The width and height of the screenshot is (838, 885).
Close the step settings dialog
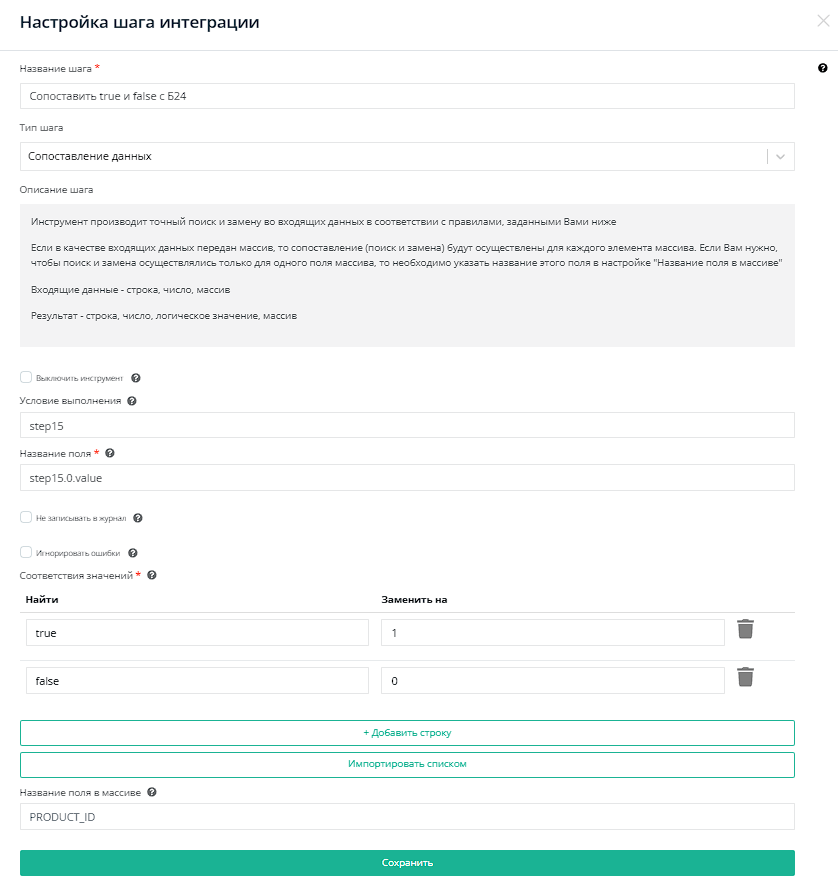click(823, 21)
